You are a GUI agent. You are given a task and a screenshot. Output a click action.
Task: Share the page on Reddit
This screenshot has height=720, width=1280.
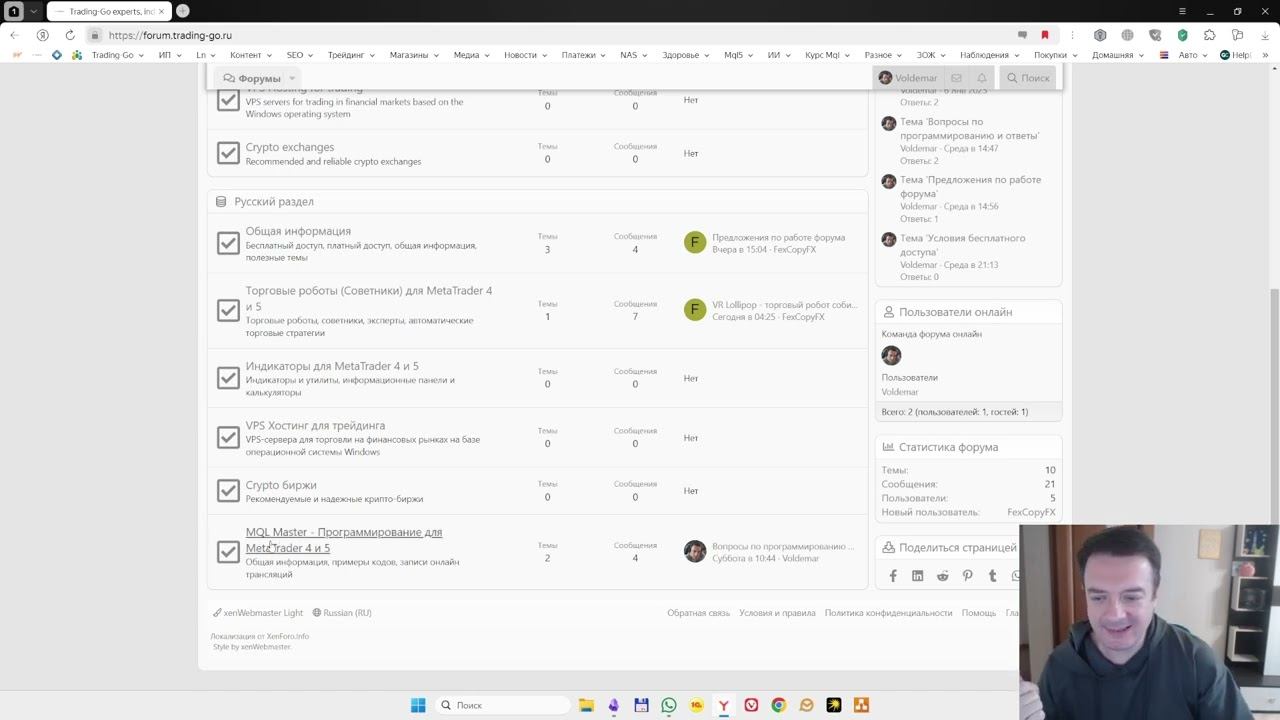942,576
